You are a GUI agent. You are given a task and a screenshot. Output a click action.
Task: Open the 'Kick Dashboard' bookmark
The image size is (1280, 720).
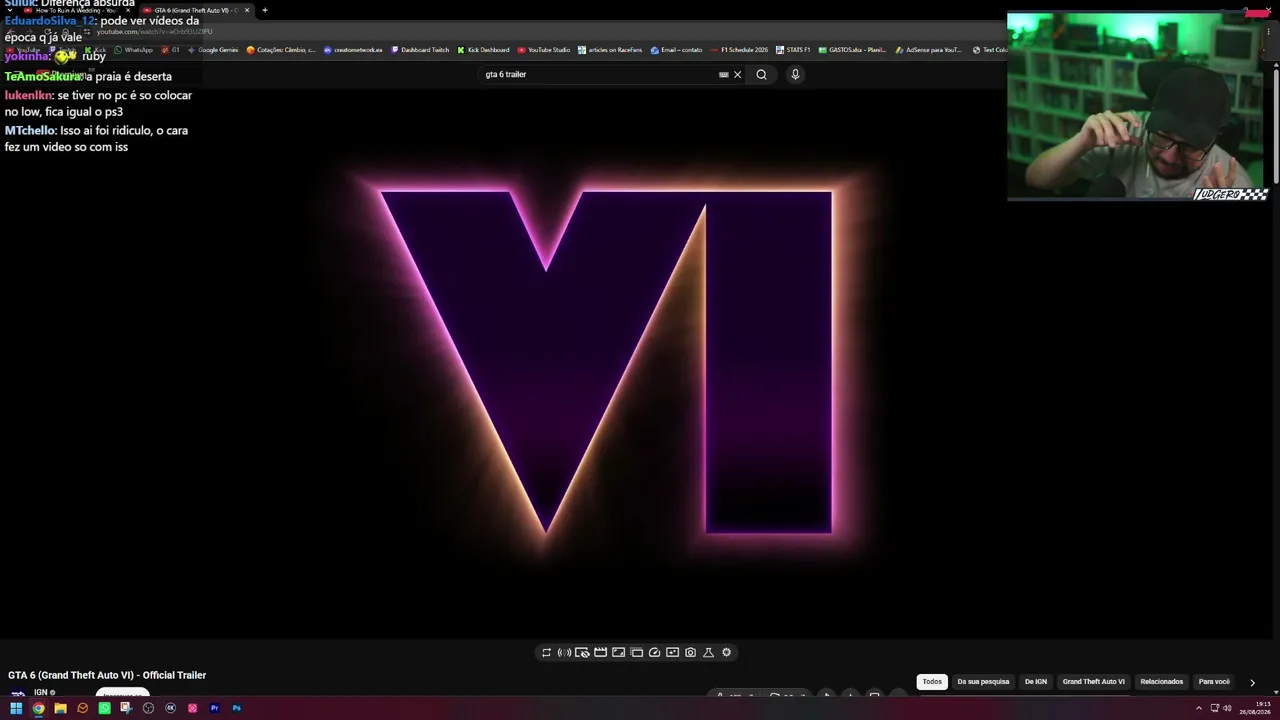tap(483, 50)
